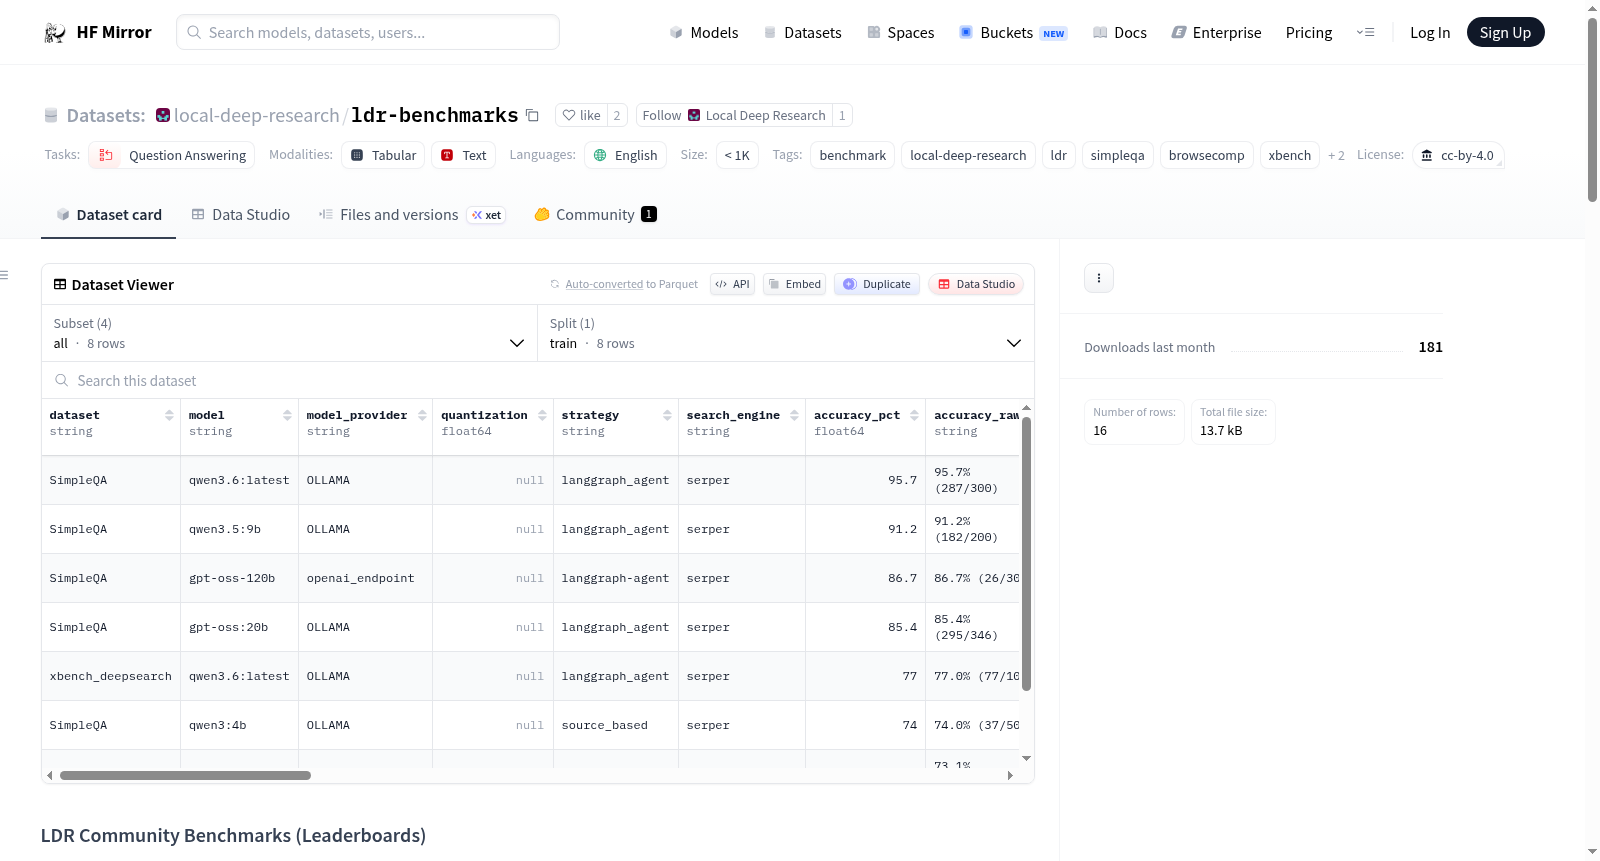Image resolution: width=1600 pixels, height=861 pixels.
Task: Click the Local Deep Research organization avatar
Action: (x=694, y=115)
